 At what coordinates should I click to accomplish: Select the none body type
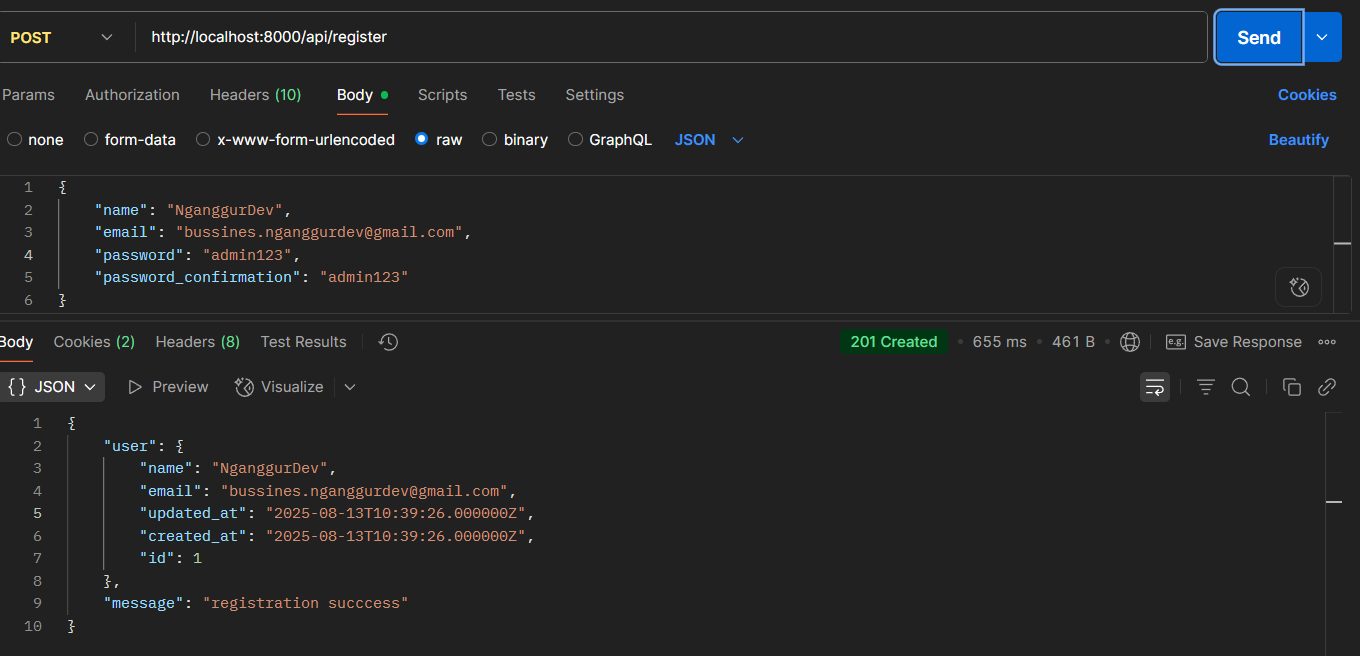[35, 140]
